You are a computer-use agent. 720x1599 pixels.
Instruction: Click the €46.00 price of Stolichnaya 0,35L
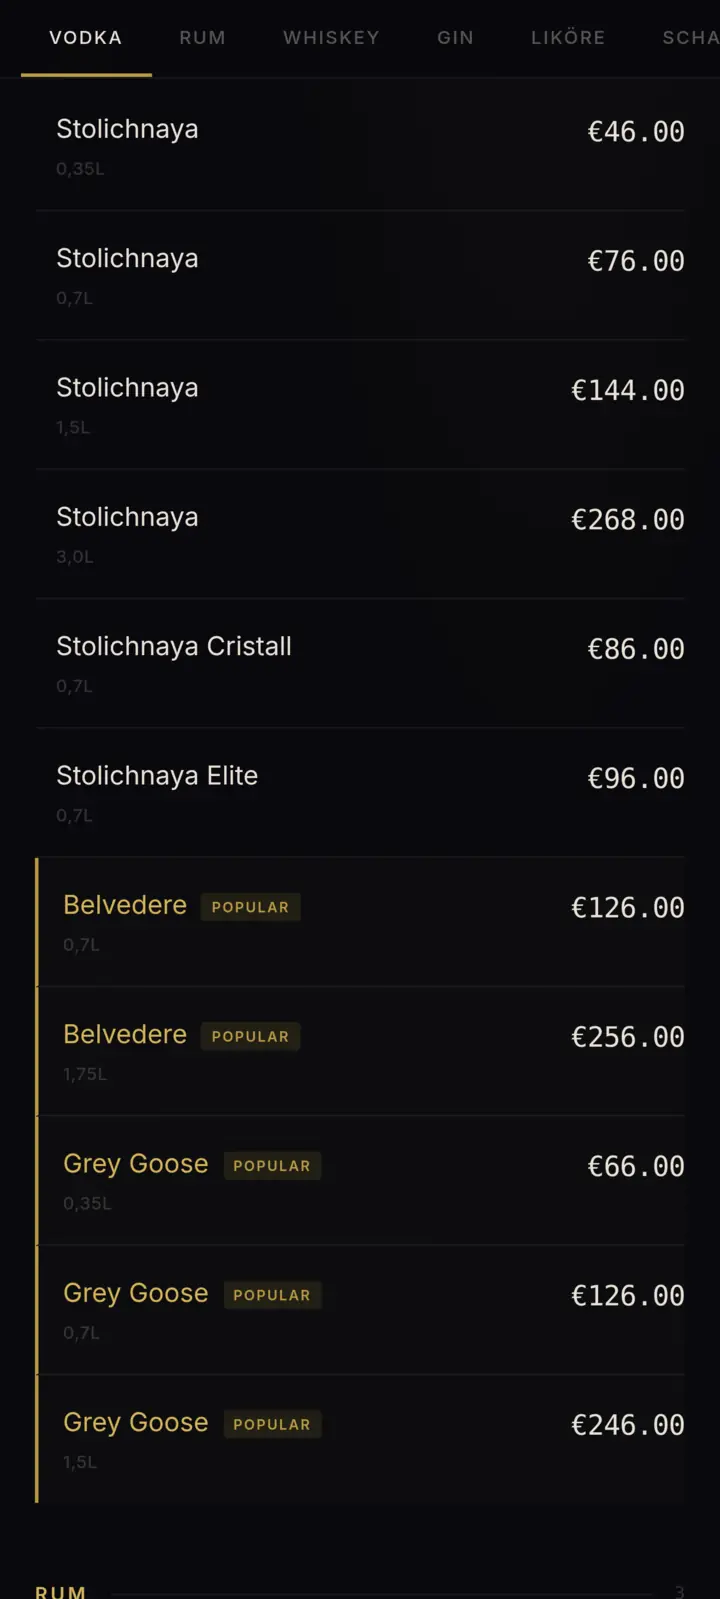click(635, 131)
